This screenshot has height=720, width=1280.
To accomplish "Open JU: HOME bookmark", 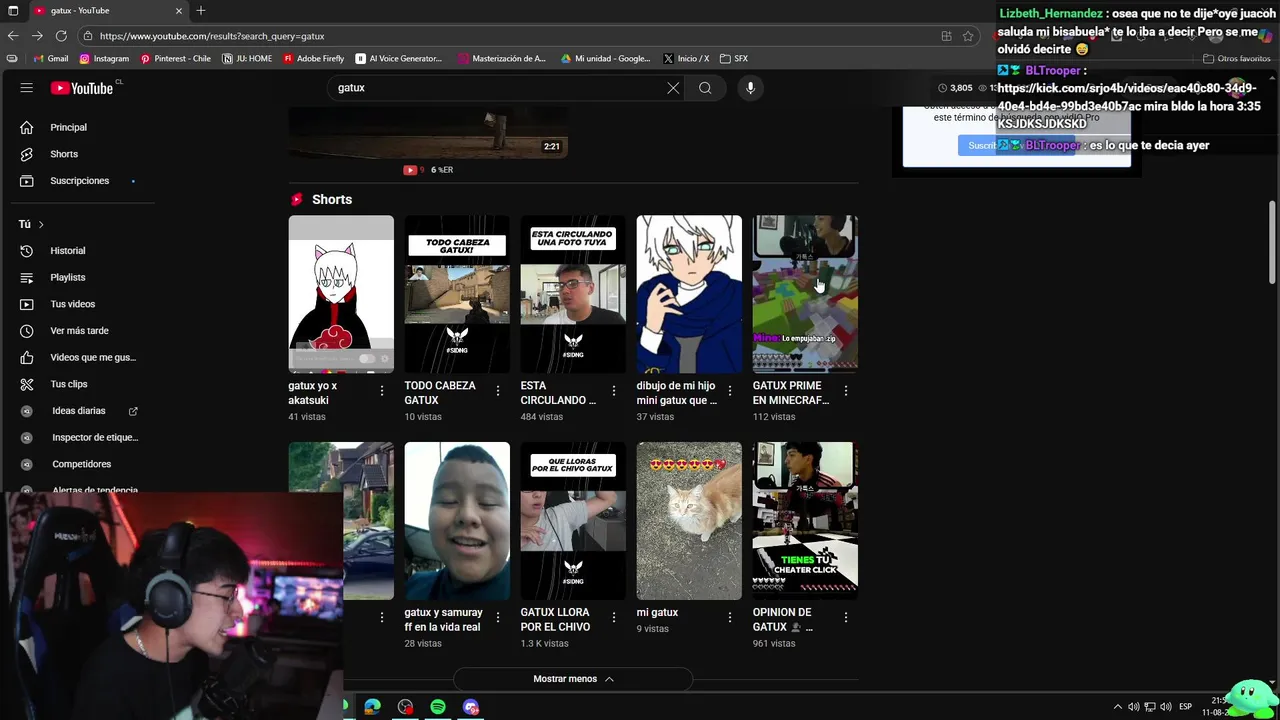I will [247, 59].
